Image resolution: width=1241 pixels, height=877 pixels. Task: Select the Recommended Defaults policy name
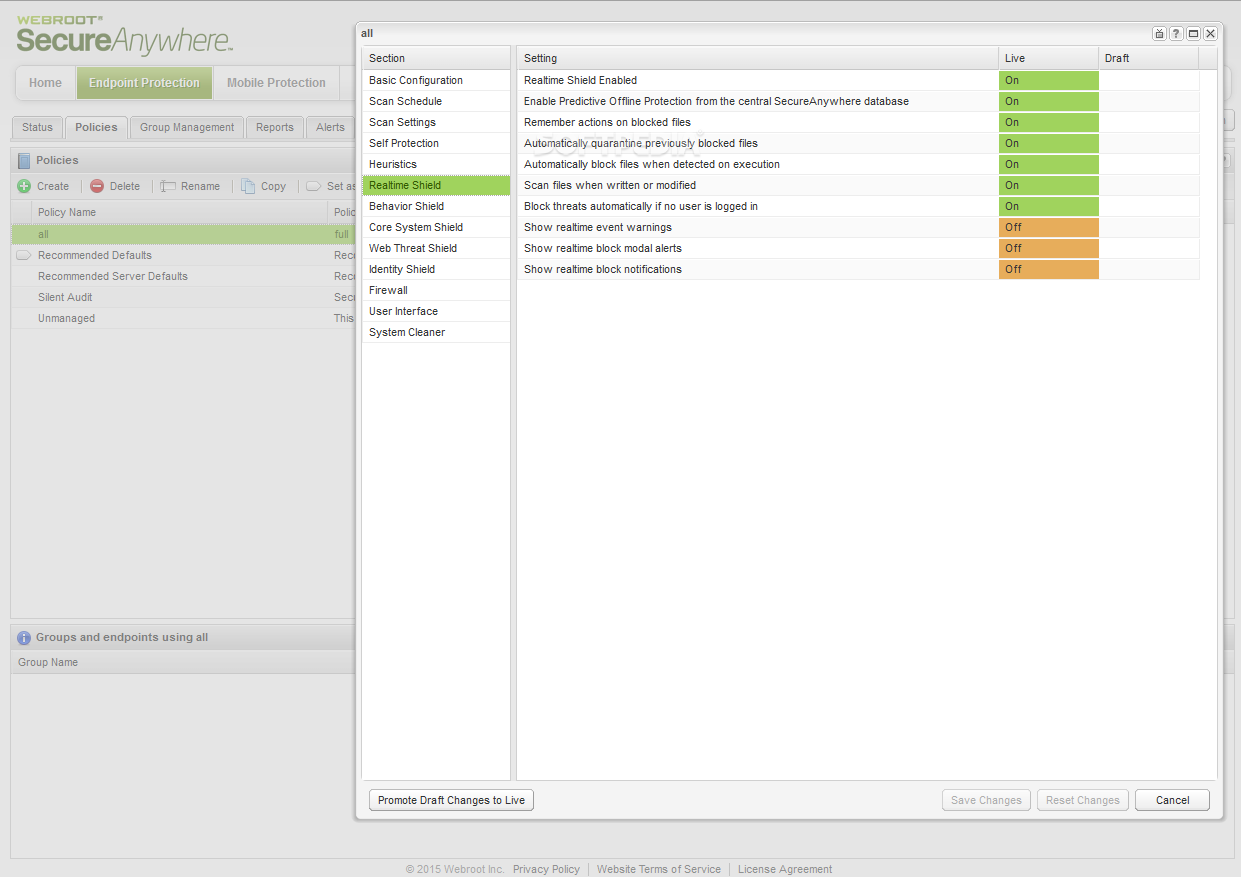click(x=95, y=255)
